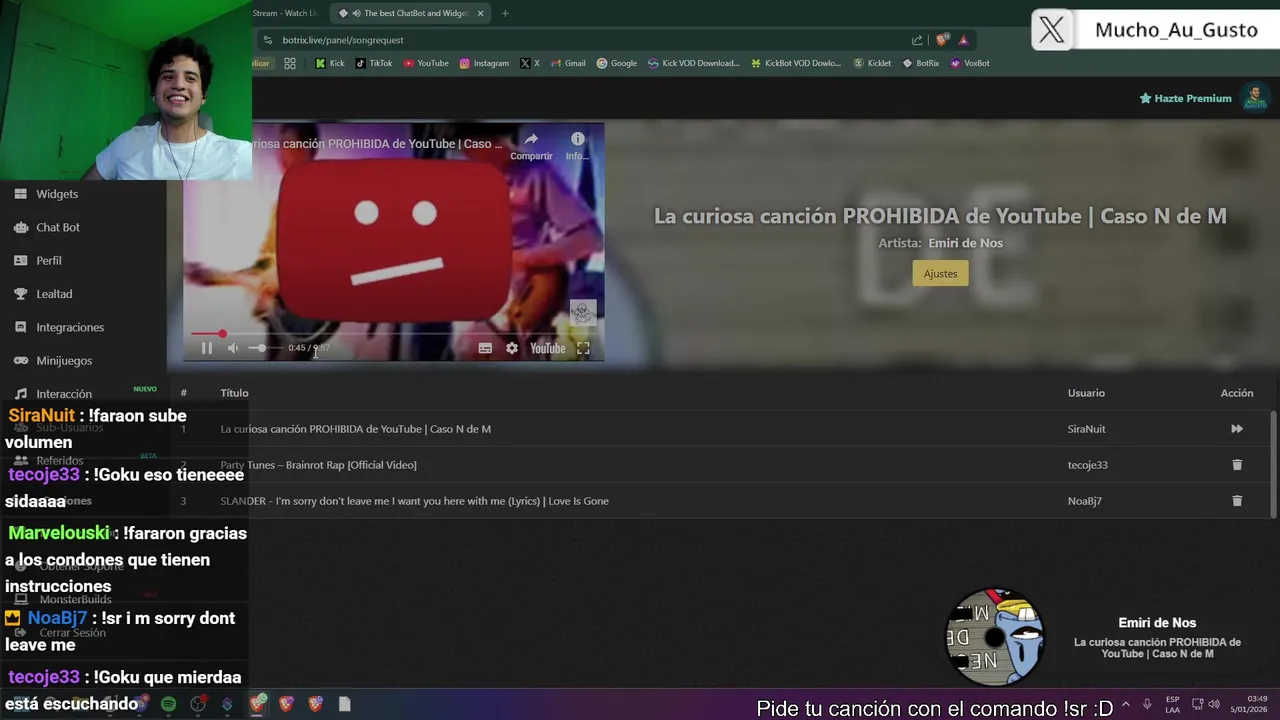Open the bookmarks apps grid icon
The height and width of the screenshot is (720, 1280).
[x=290, y=63]
